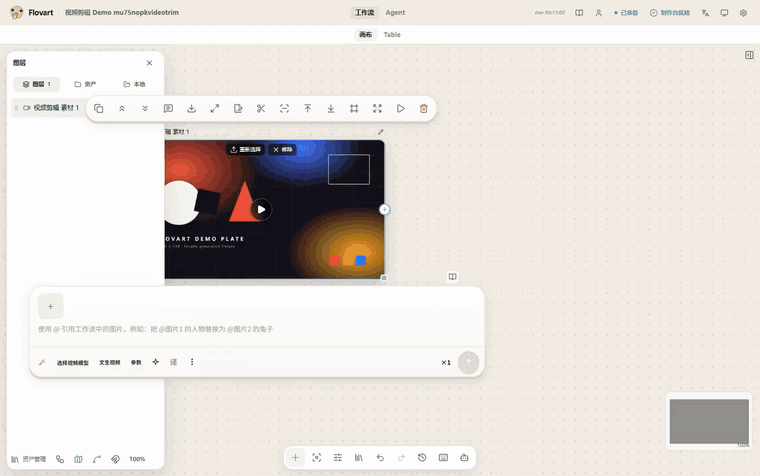Viewport: 760px width, 476px height.
Task: Click the plus connector on video's right edge
Action: [x=384, y=209]
